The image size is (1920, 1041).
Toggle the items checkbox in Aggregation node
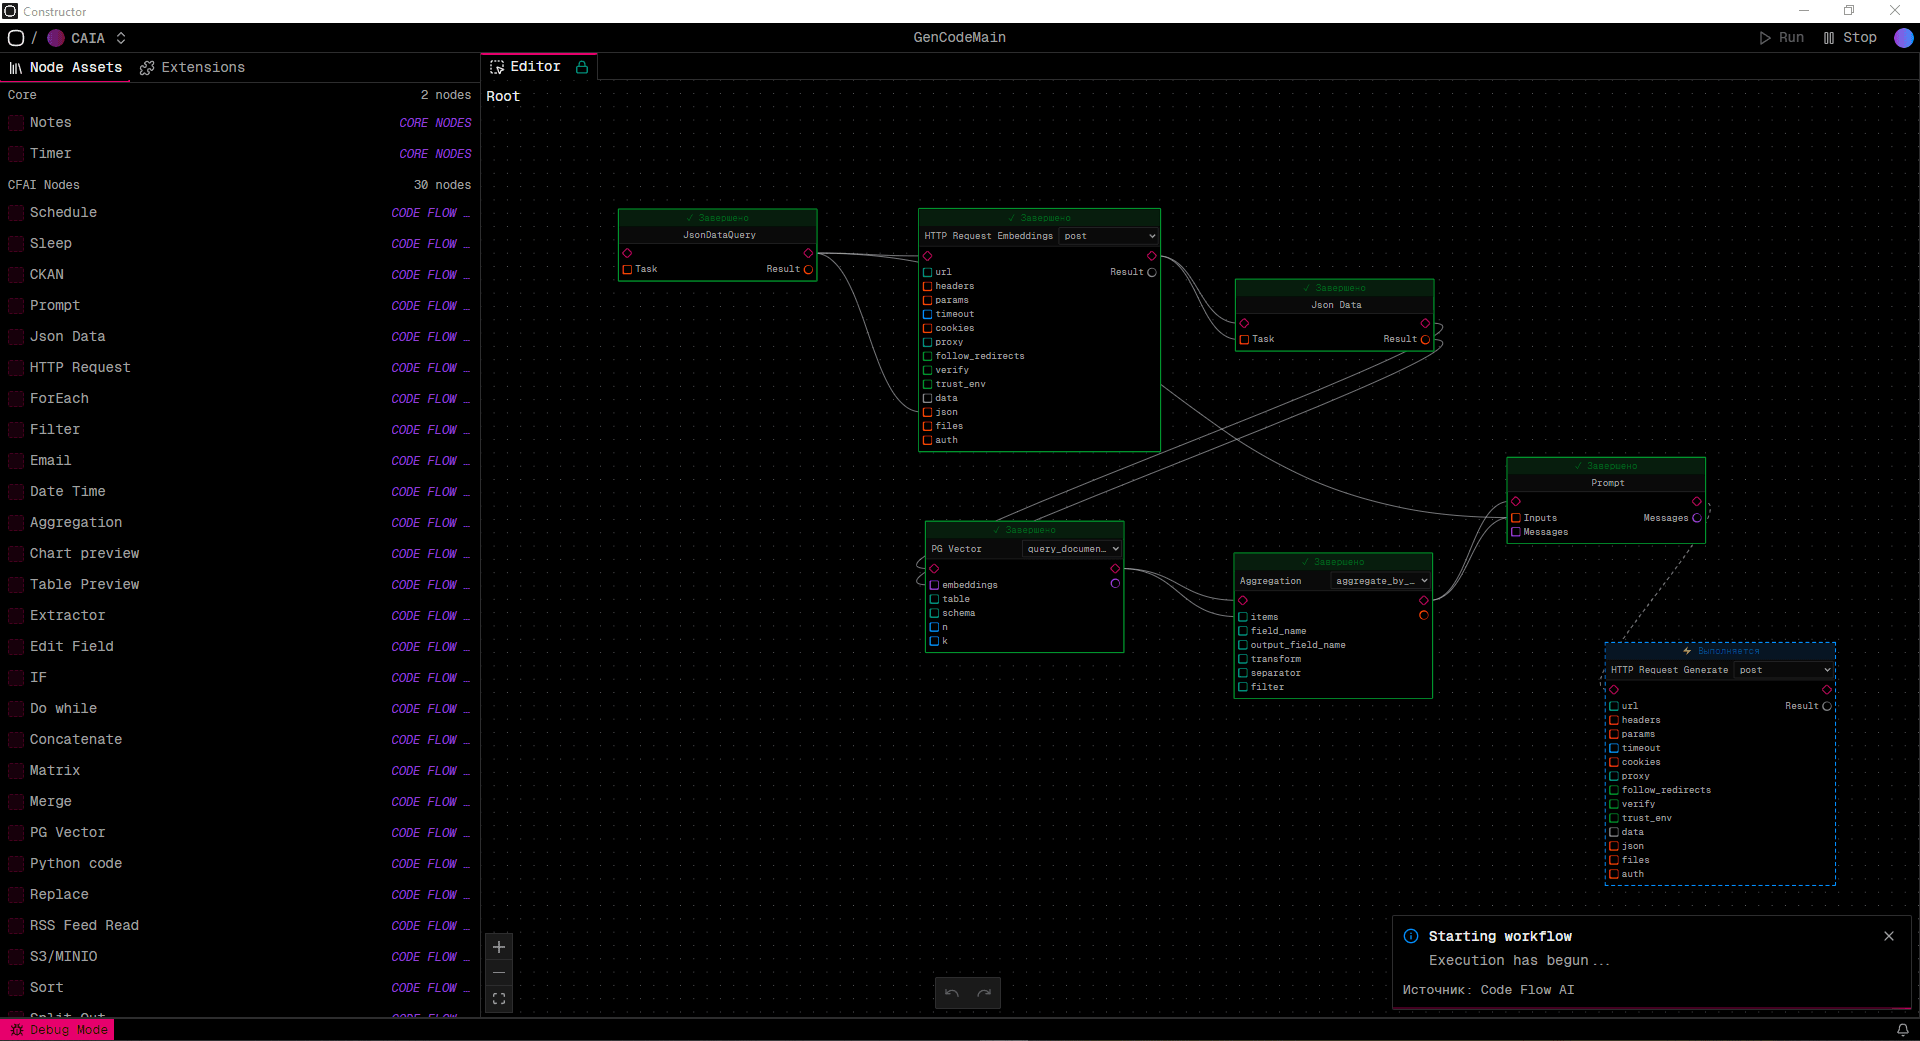[x=1243, y=617]
